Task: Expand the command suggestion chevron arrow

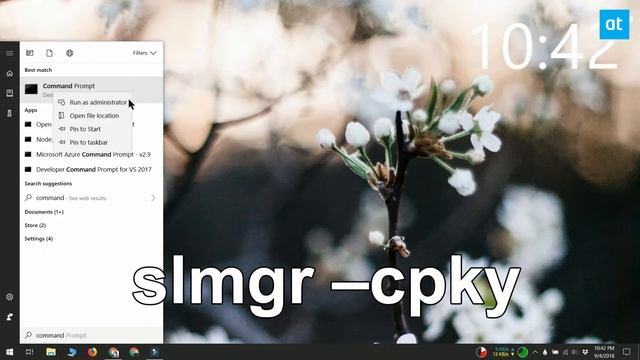Action: point(153,198)
